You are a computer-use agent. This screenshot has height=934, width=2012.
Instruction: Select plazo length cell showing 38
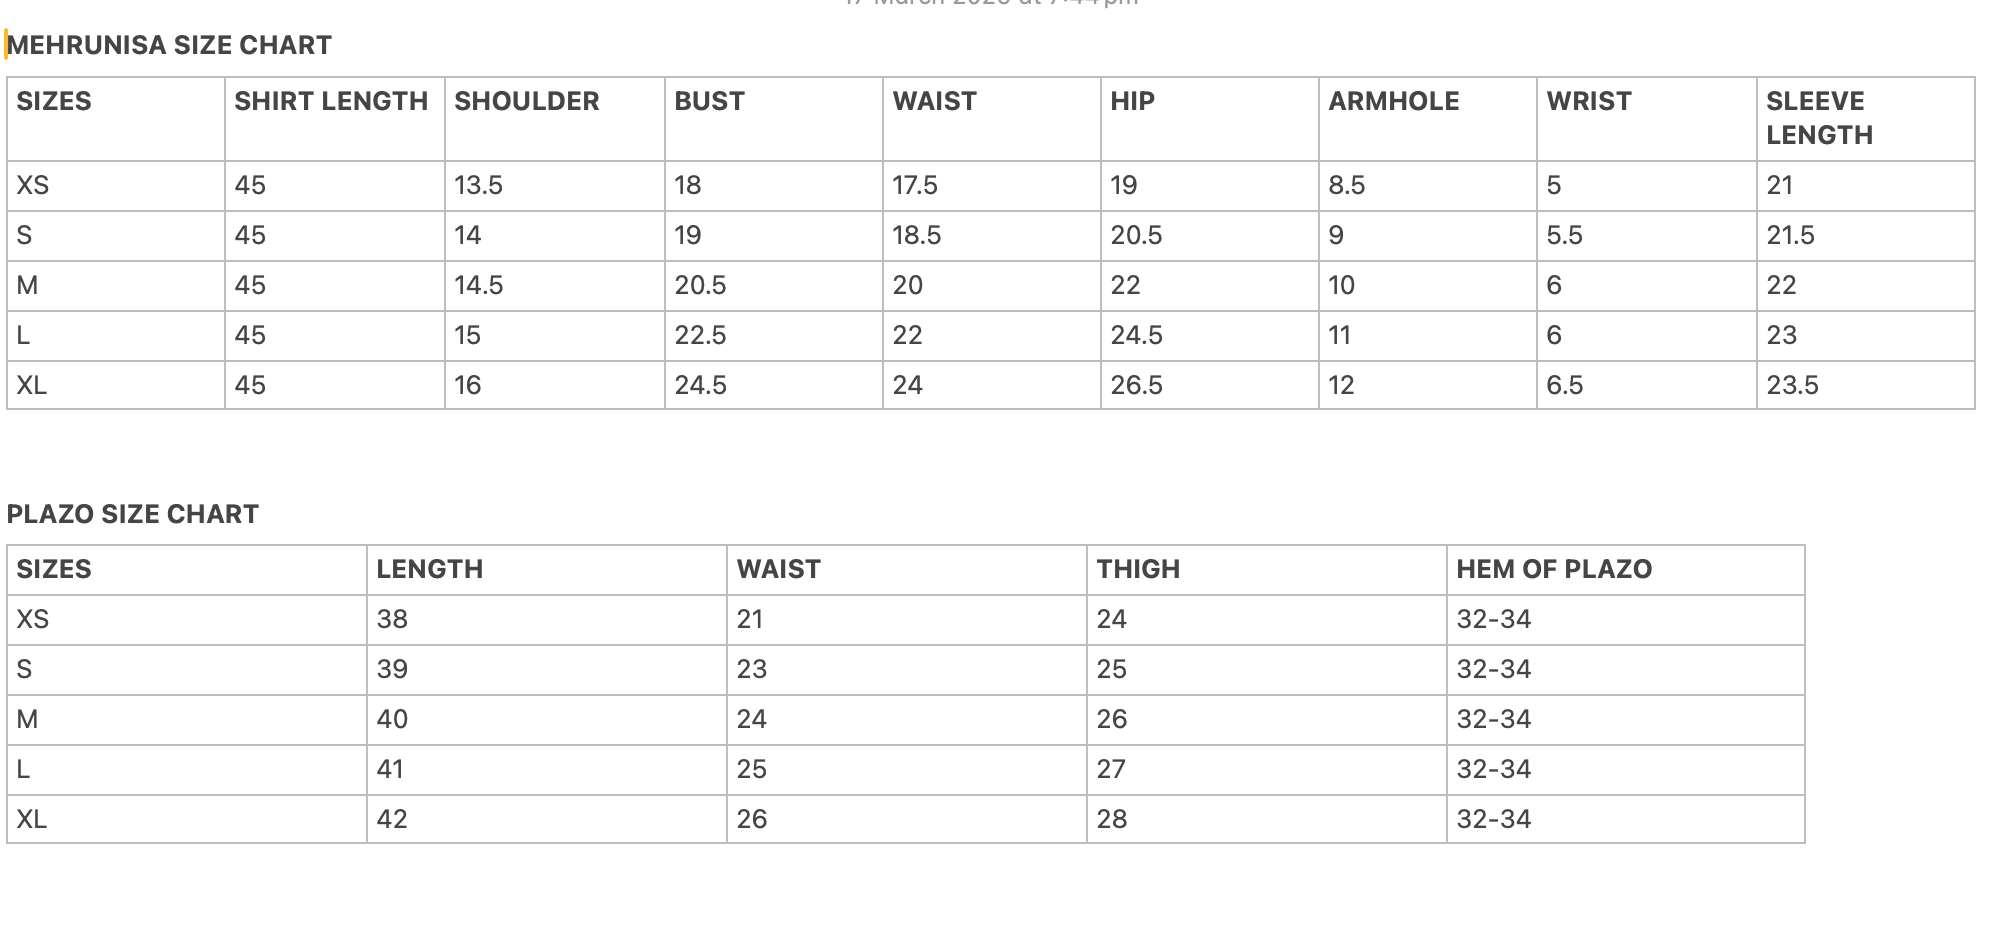(x=547, y=620)
